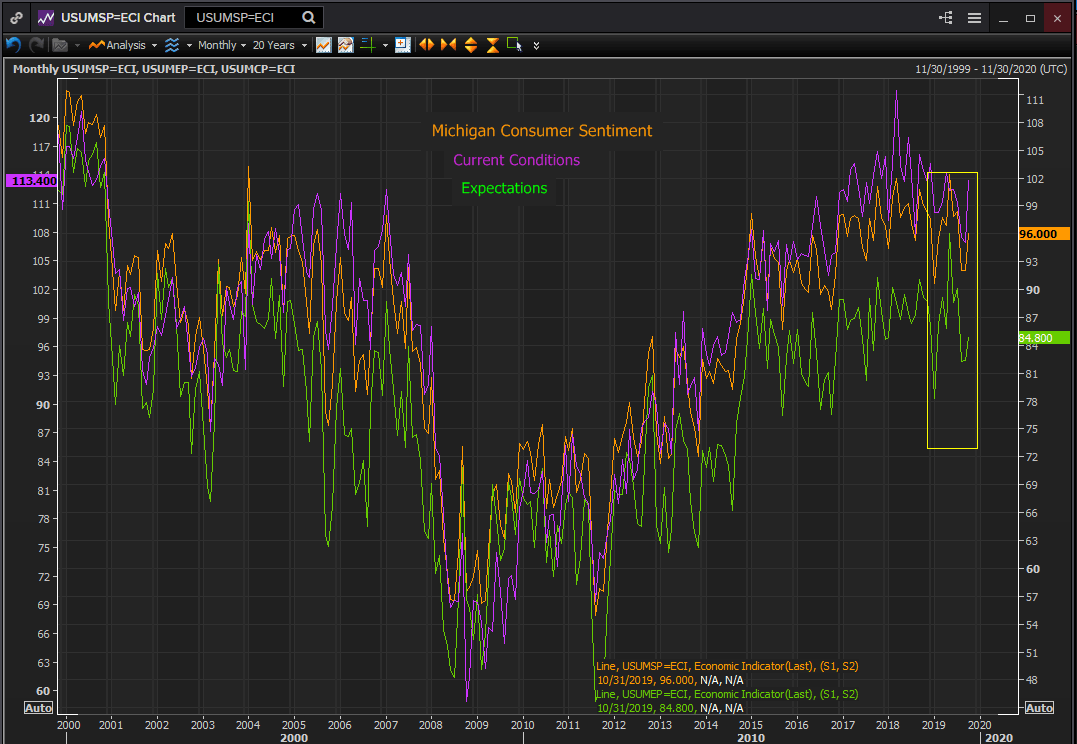1077x744 pixels.
Task: Open the hamburger menu in the title bar
Action: click(x=974, y=18)
